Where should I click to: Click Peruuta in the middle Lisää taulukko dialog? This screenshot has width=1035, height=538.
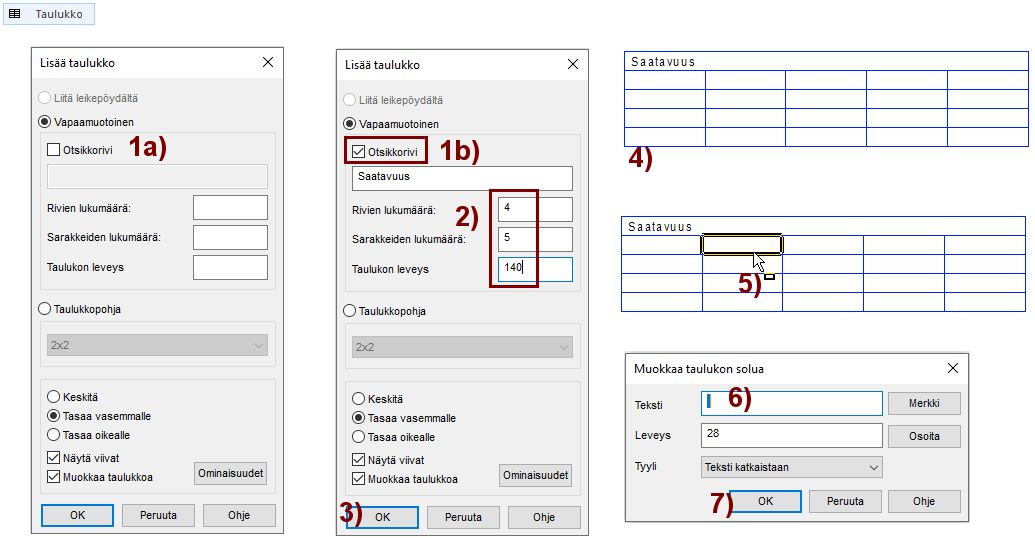tap(463, 517)
